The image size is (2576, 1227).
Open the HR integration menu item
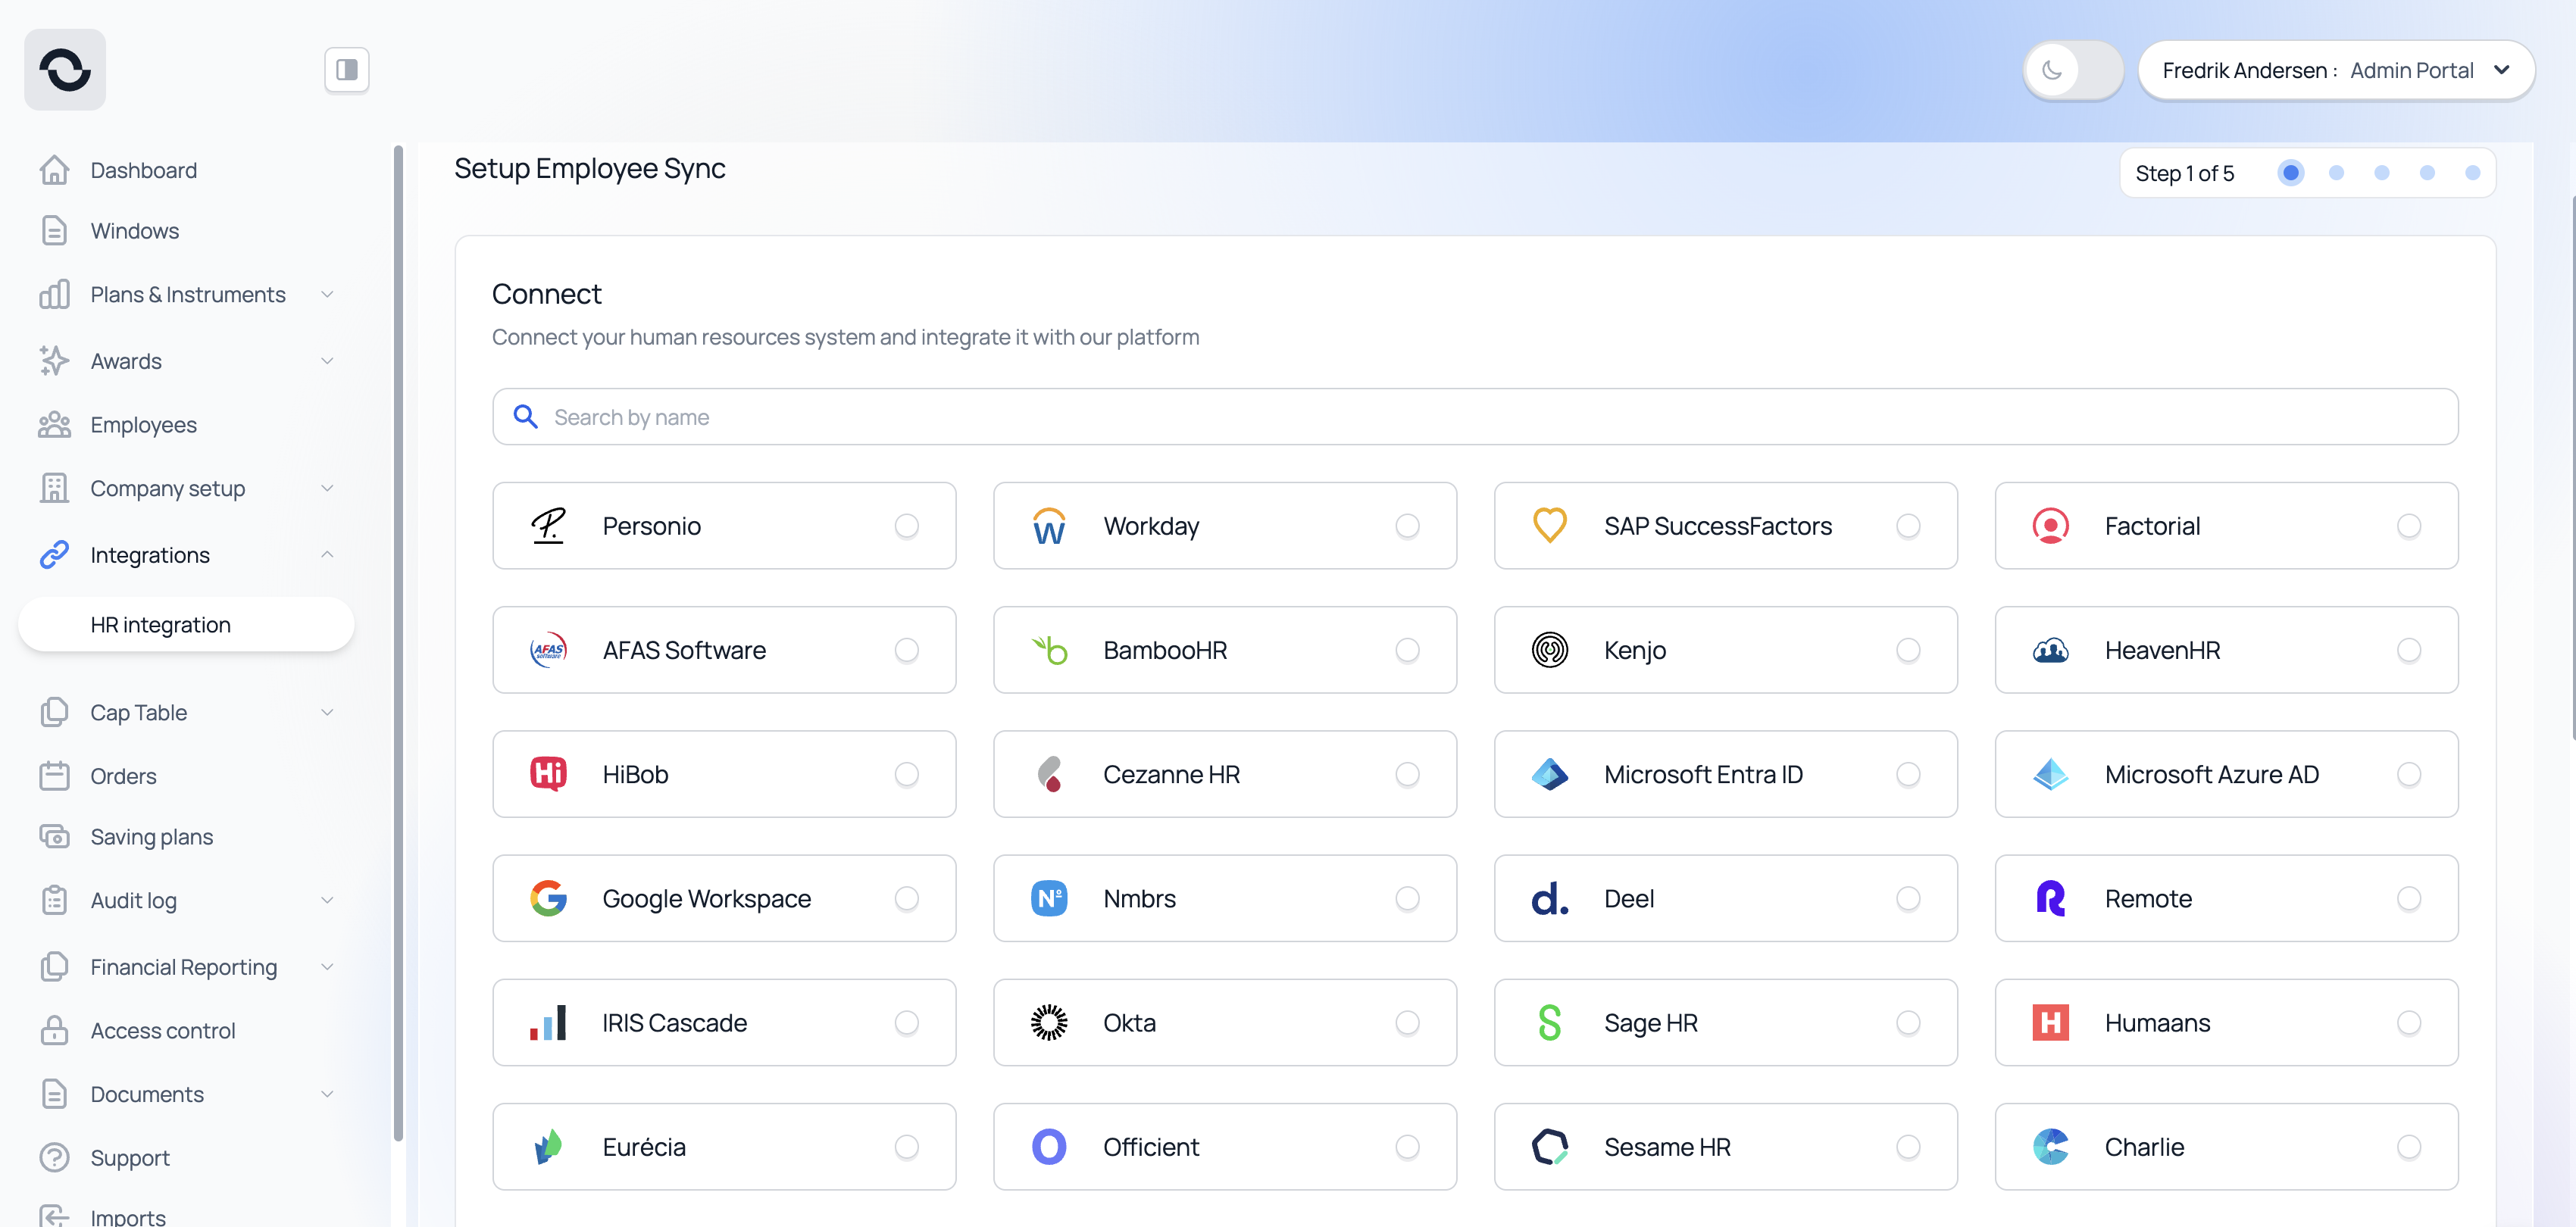click(160, 625)
